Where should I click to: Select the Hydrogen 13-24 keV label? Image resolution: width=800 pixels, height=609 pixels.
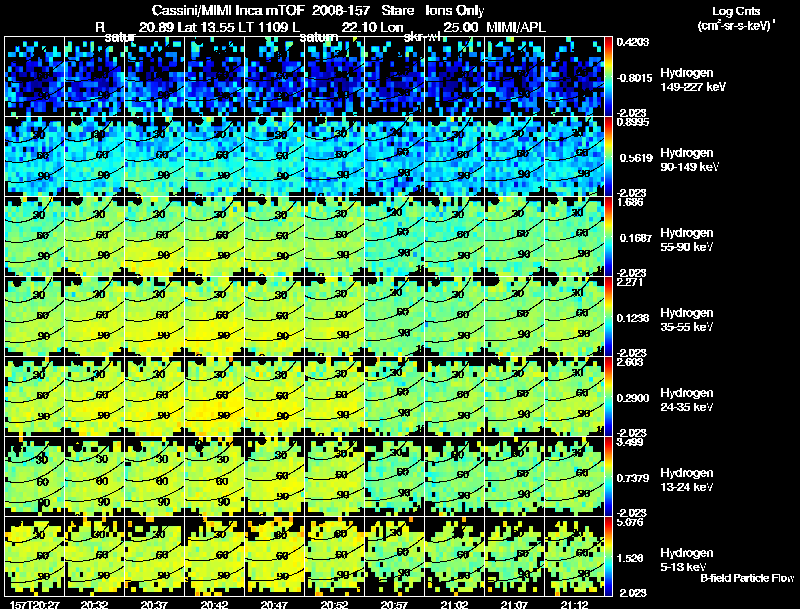click(687, 480)
